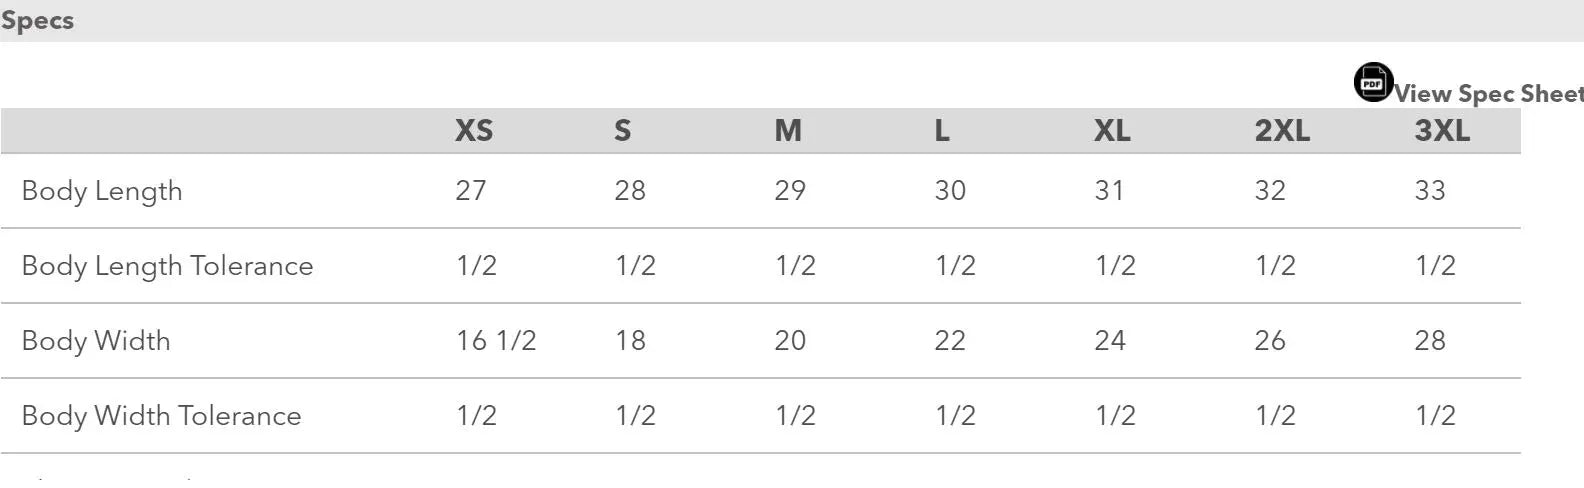Select the XS size column header
The height and width of the screenshot is (488, 1584).
(474, 131)
